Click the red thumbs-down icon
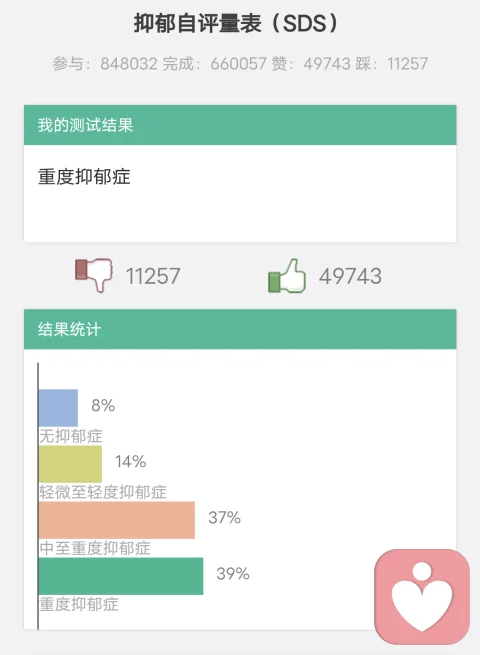Screen dimensions: 480x655 pos(94,275)
